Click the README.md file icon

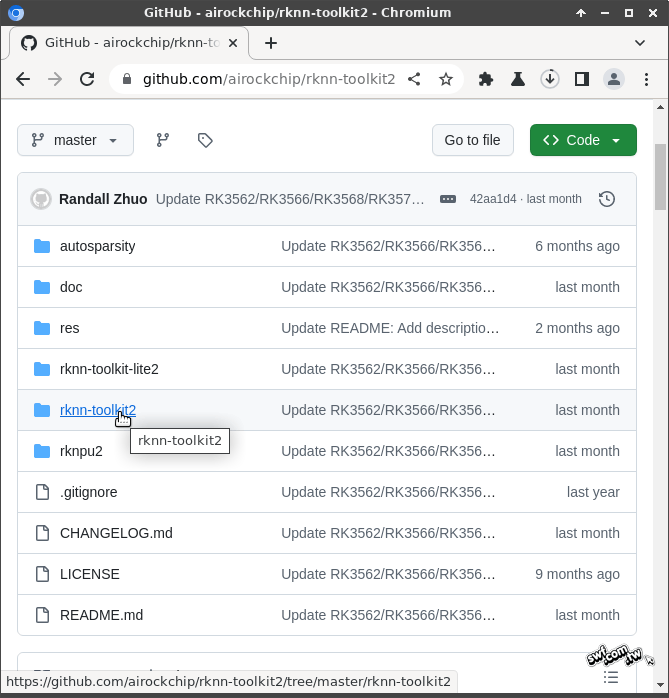(x=42, y=615)
